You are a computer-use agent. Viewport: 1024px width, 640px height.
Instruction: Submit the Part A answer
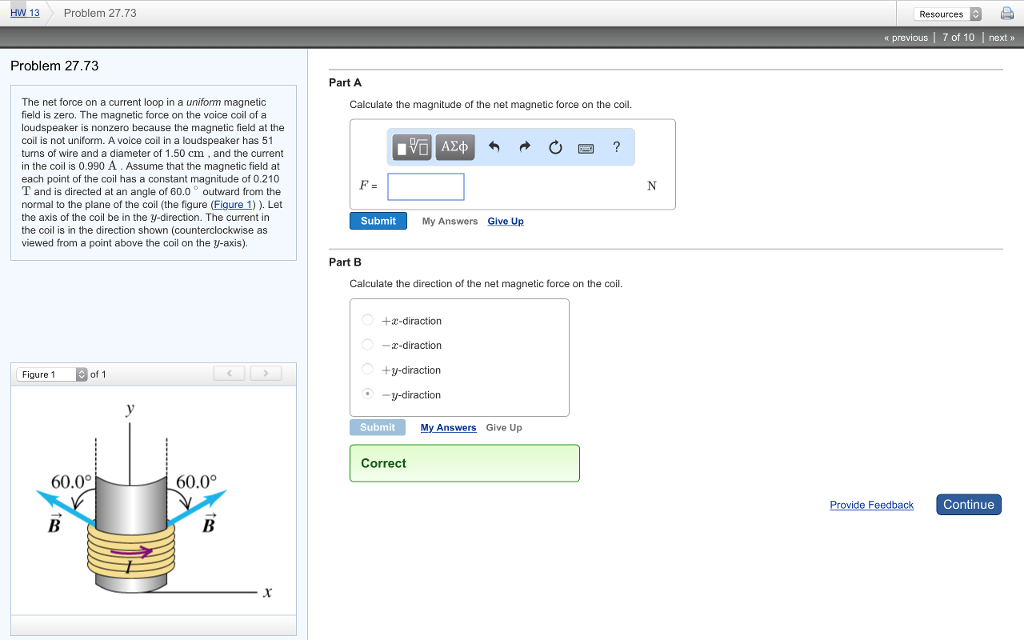[378, 221]
